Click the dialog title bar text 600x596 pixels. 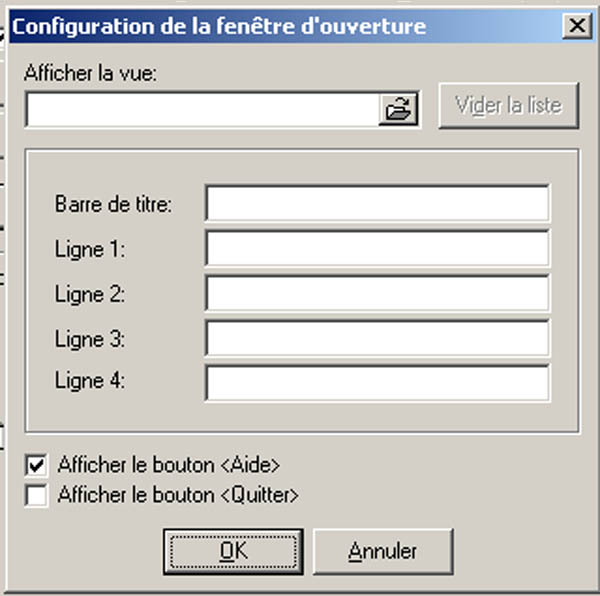pos(219,26)
